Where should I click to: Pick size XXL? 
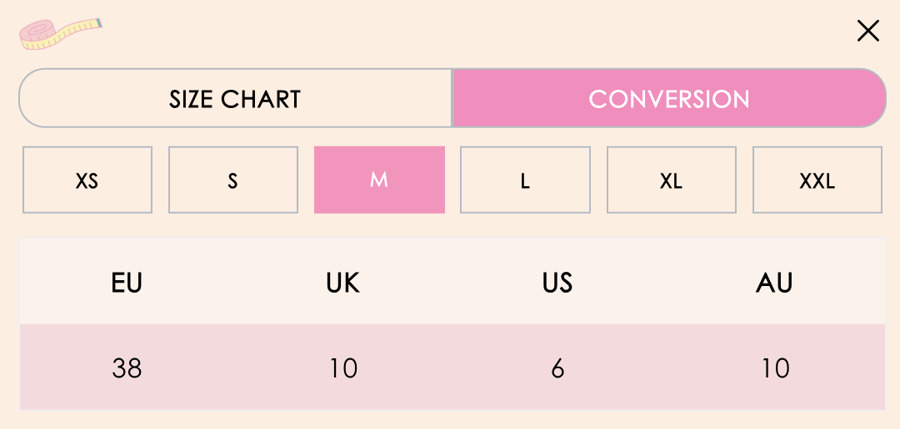point(817,181)
